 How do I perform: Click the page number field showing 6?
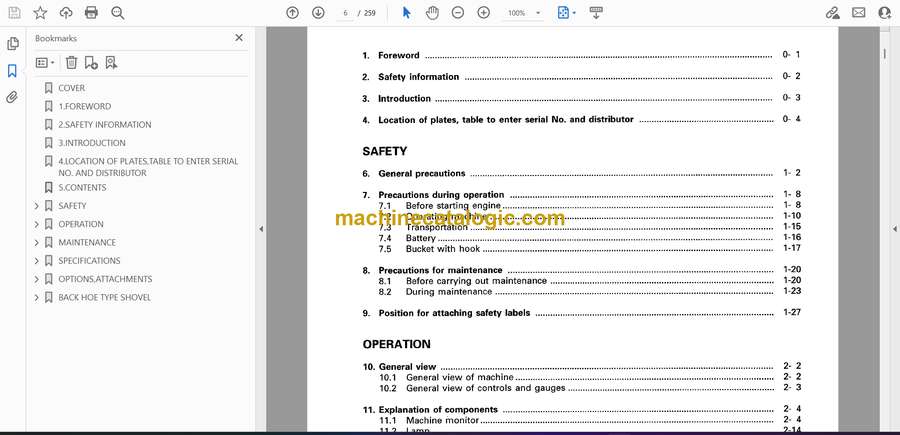[345, 13]
